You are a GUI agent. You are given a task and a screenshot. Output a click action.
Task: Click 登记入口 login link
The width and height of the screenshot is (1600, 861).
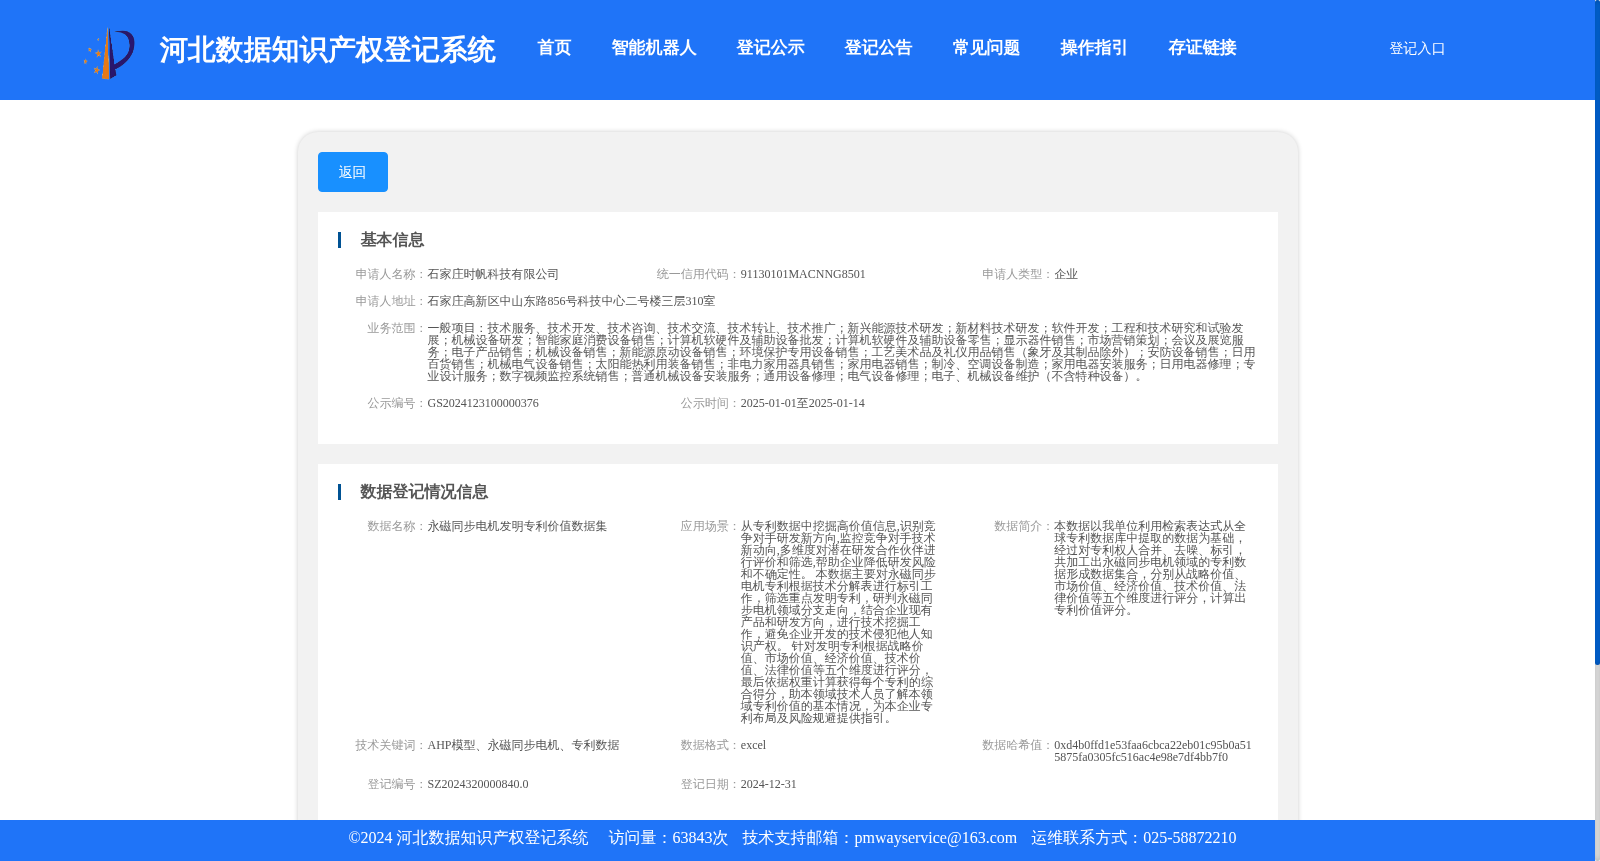1417,48
